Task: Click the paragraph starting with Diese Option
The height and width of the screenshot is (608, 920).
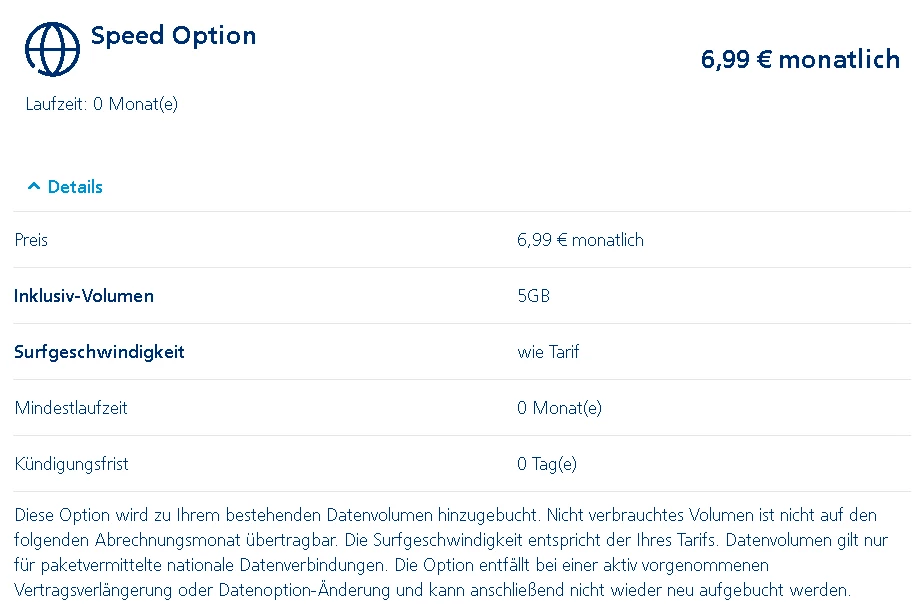Action: click(445, 552)
